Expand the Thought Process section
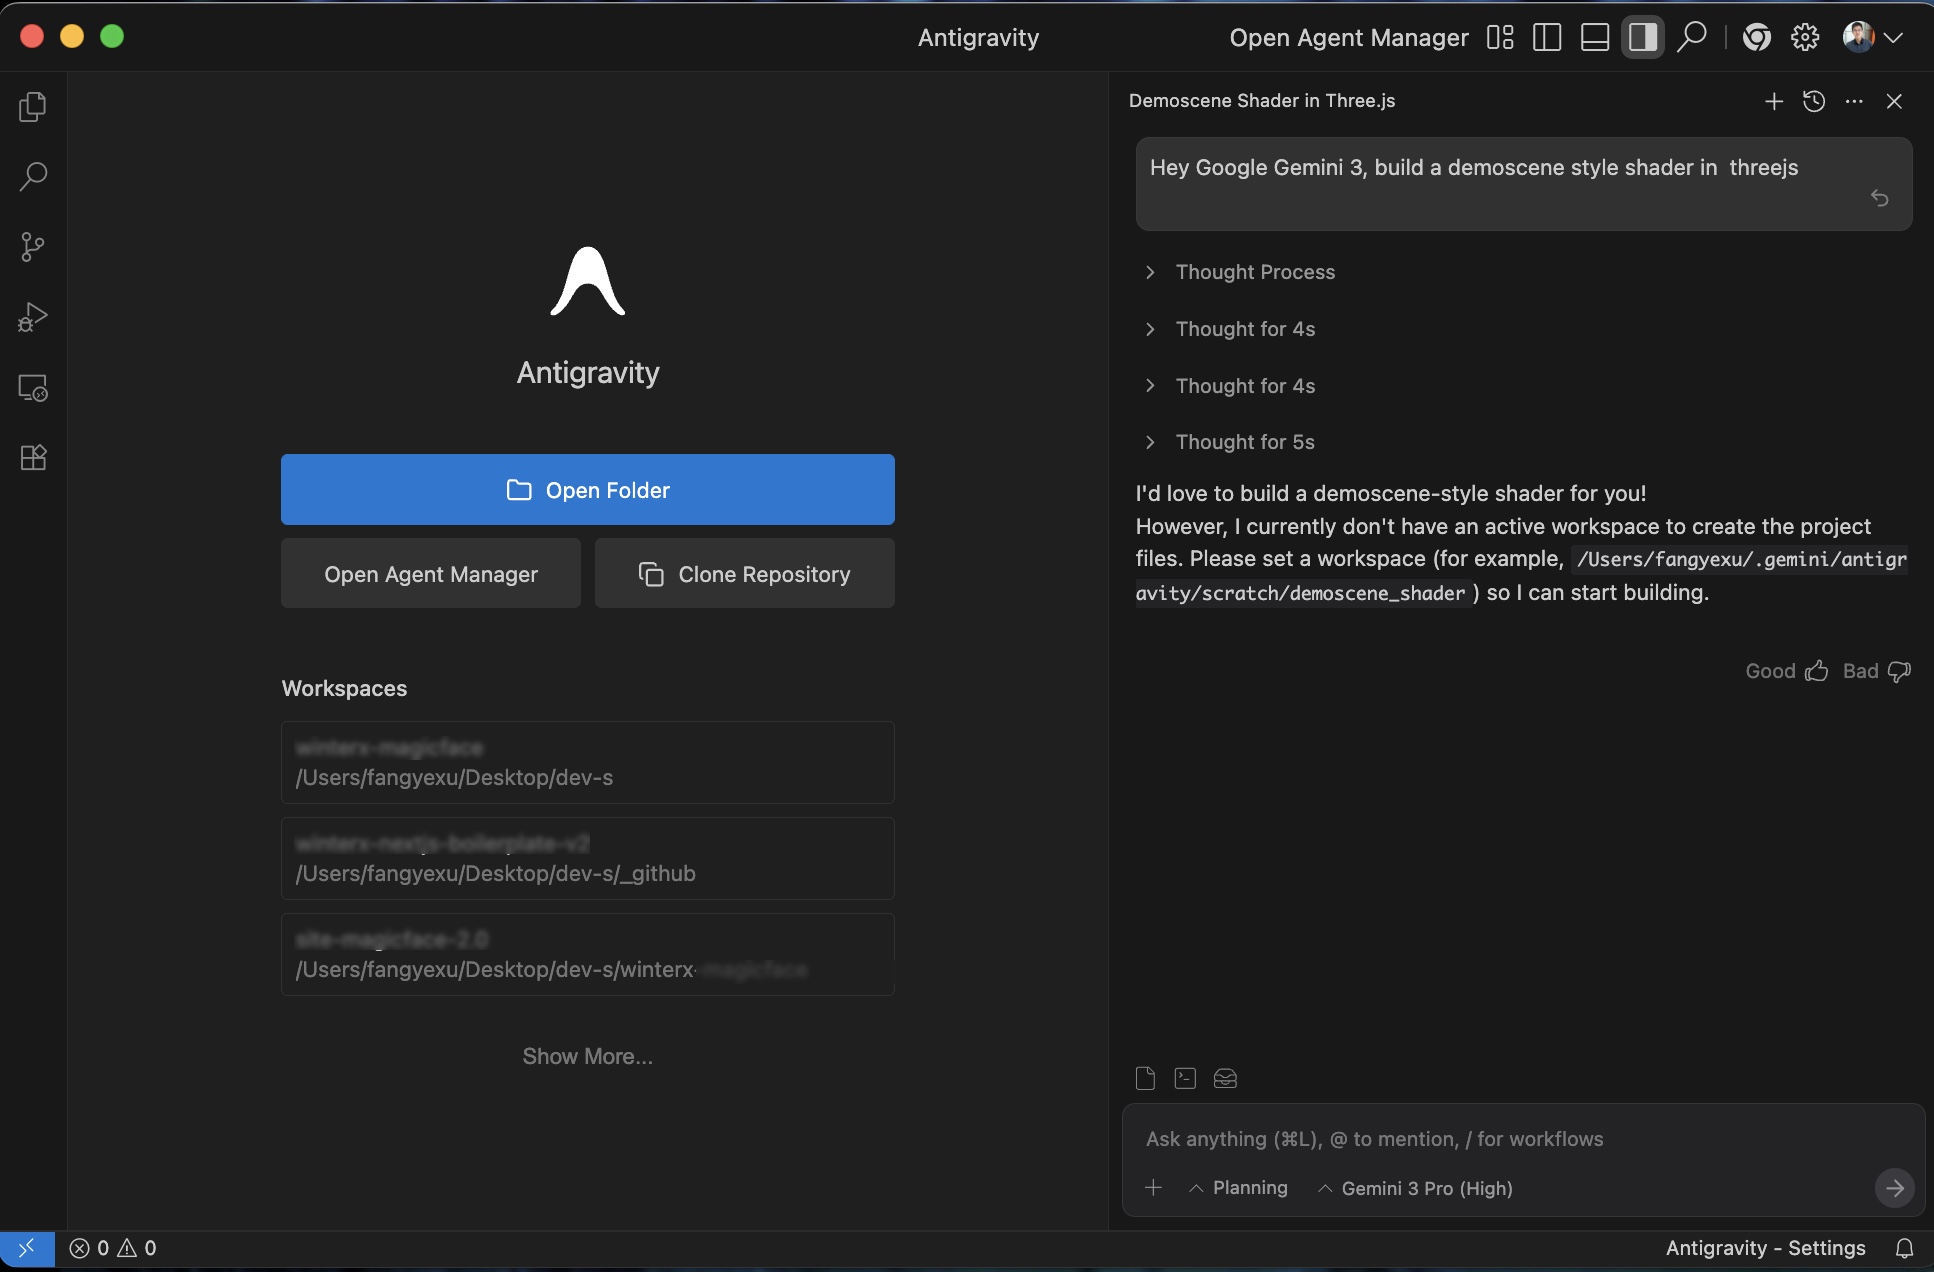Image resolution: width=1934 pixels, height=1272 pixels. click(x=1254, y=272)
